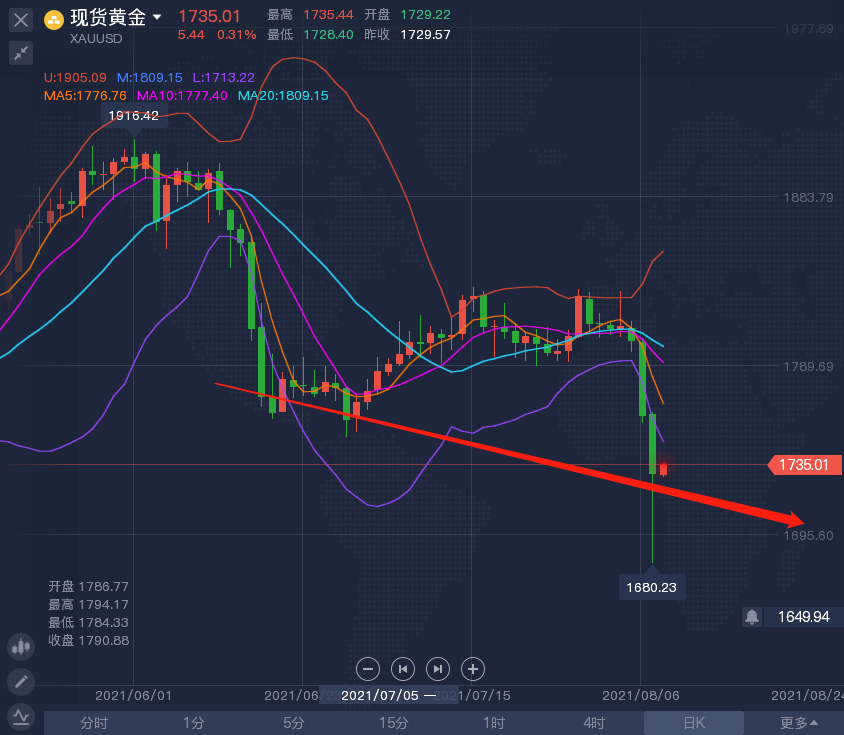Zoom in chart with plus button
This screenshot has height=735, width=844.
473,669
